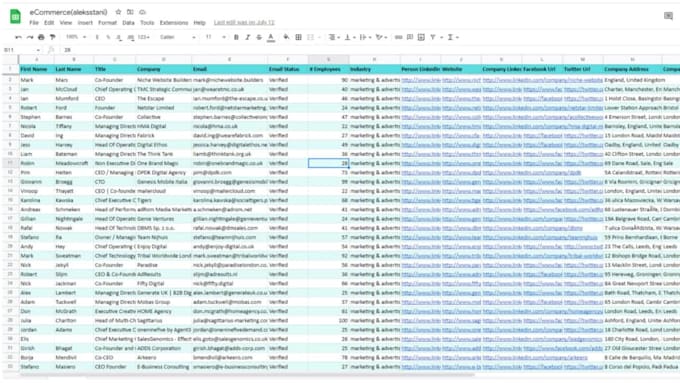Open the Twitter link in David Ing's row

point(583,135)
